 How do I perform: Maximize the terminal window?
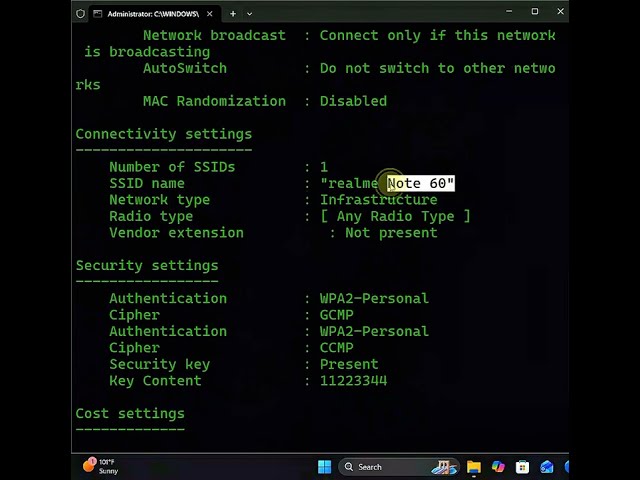point(535,12)
